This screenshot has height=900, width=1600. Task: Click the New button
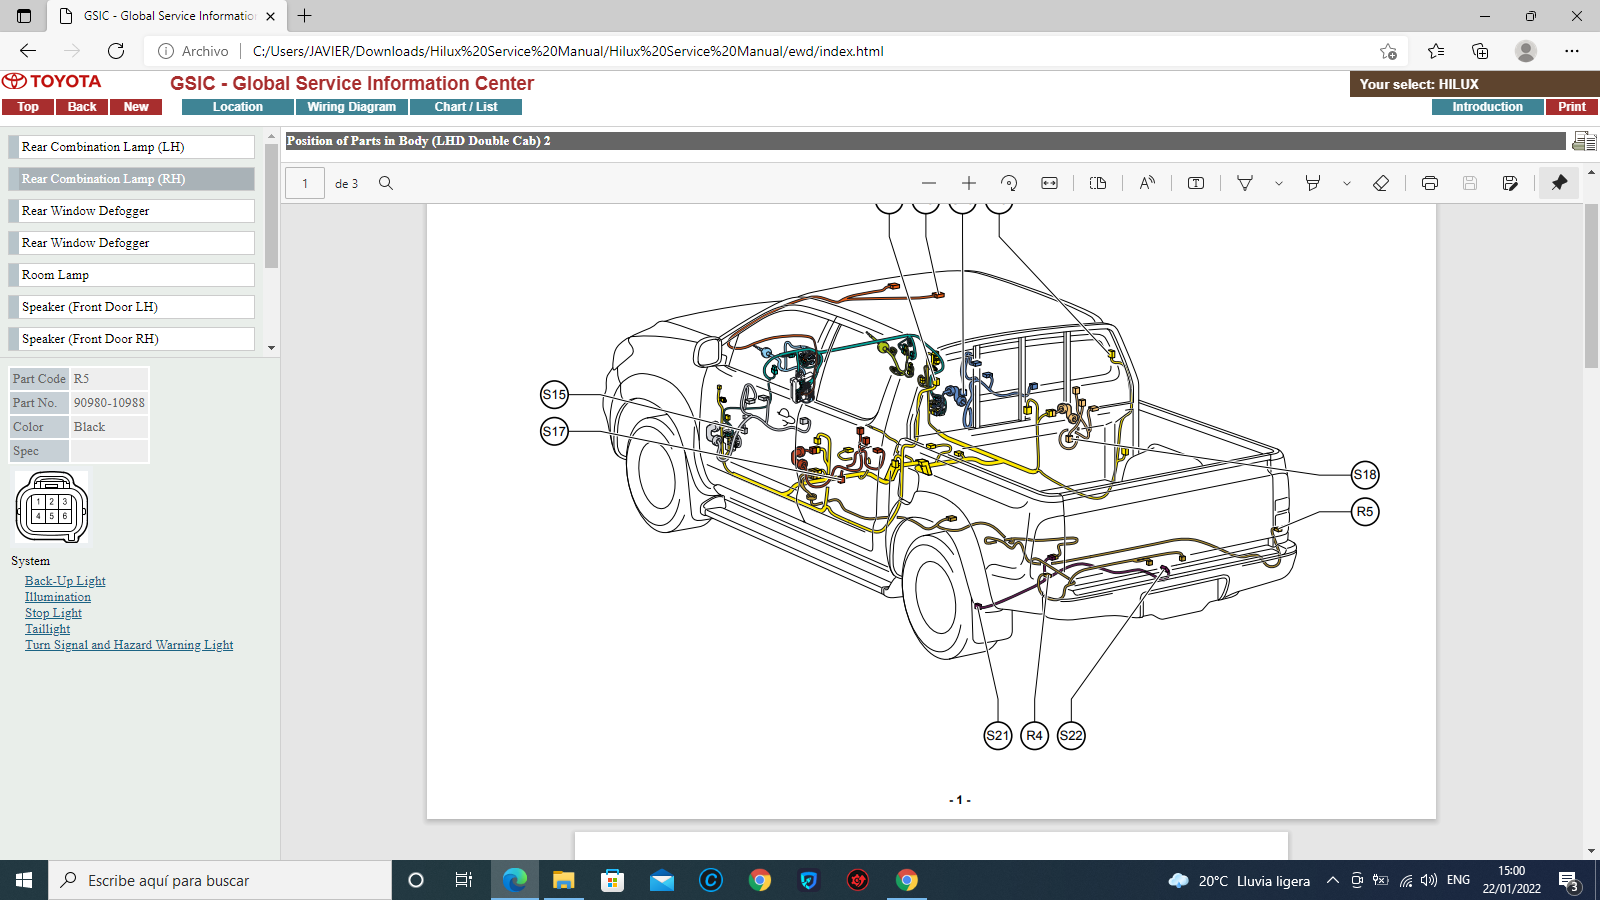pos(136,107)
